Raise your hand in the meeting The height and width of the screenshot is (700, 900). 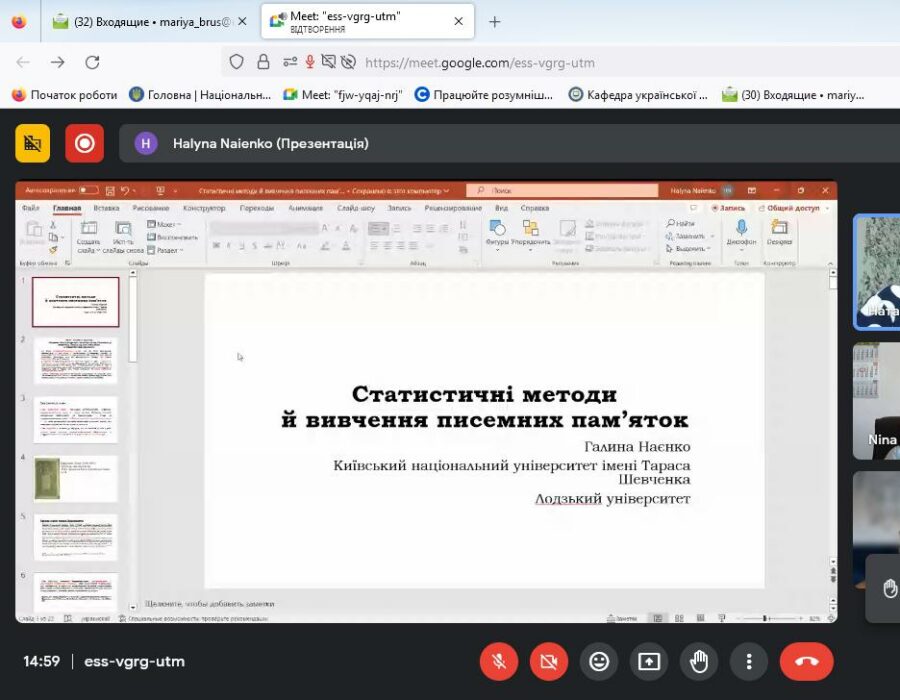(x=698, y=661)
